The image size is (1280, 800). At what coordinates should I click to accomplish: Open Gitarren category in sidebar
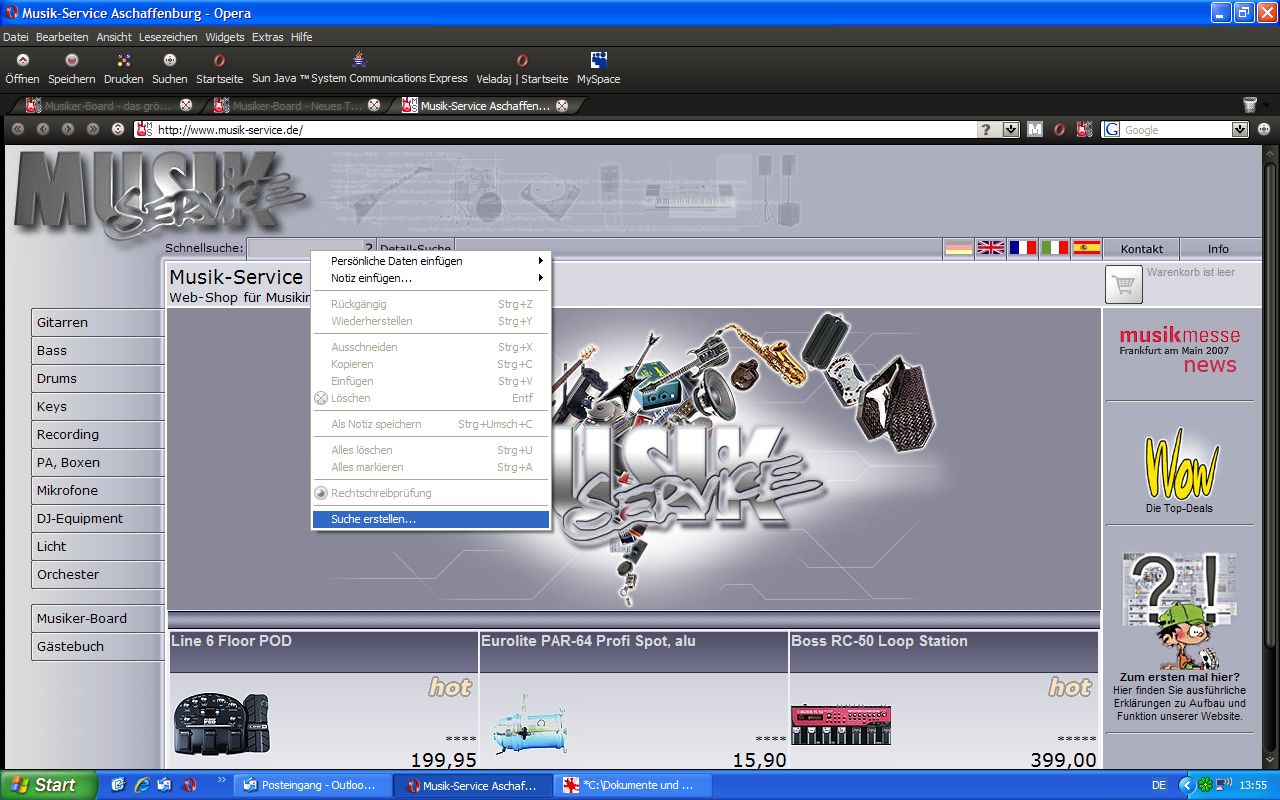[x=97, y=322]
